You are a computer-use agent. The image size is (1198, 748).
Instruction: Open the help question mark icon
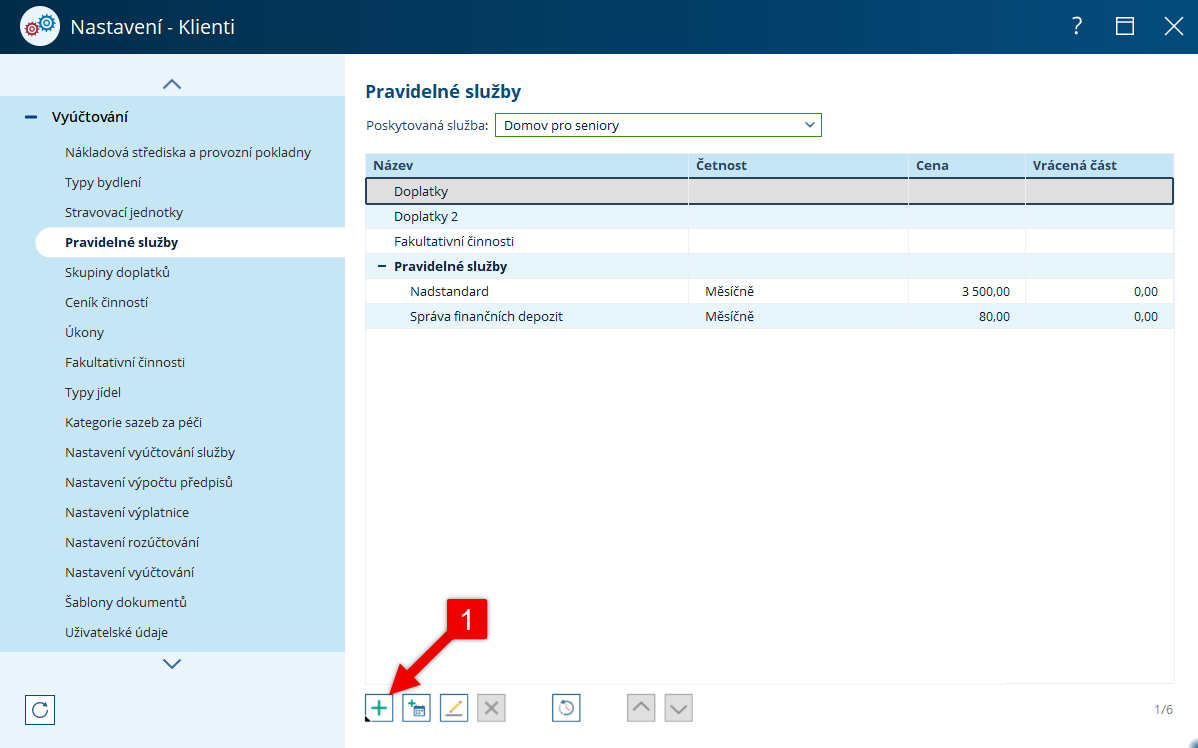click(1077, 27)
